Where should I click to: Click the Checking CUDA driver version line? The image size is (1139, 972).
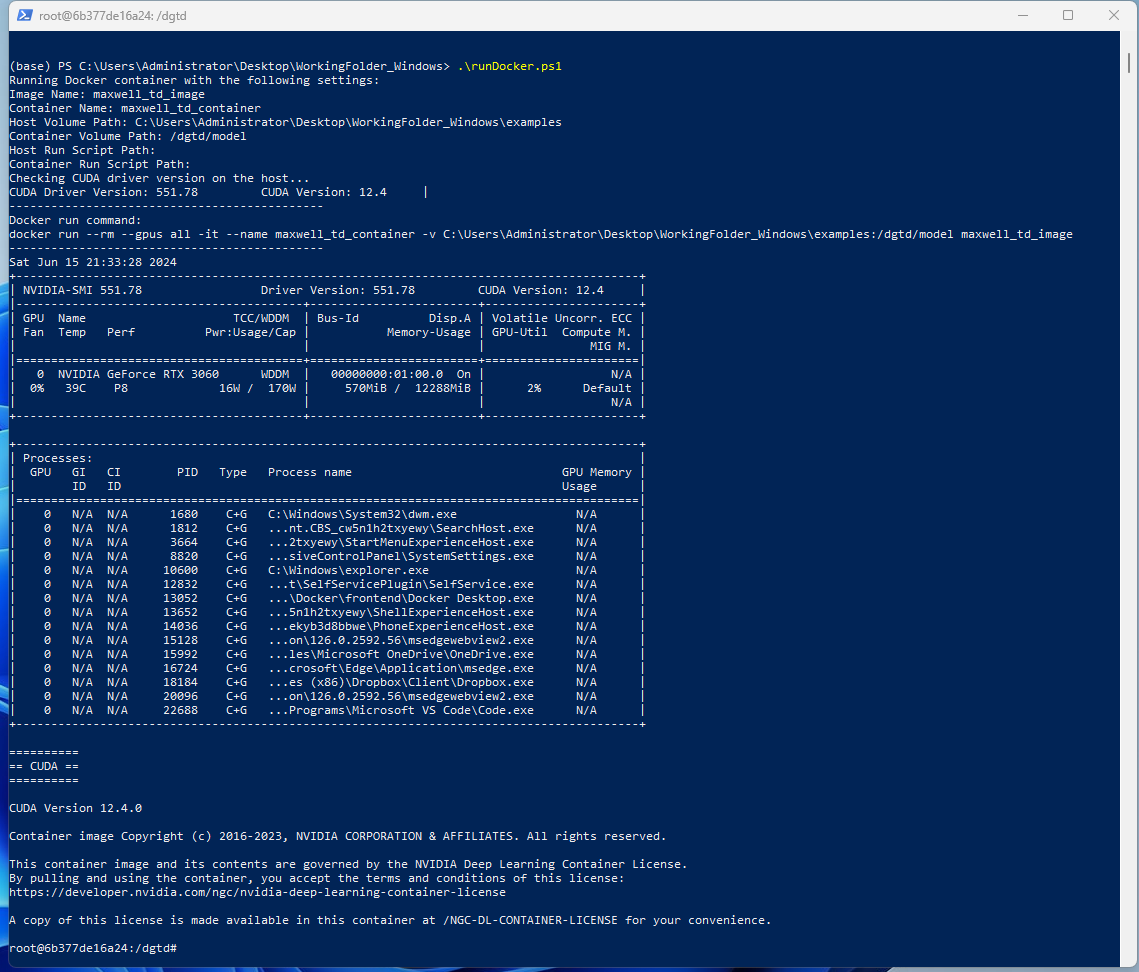click(159, 178)
